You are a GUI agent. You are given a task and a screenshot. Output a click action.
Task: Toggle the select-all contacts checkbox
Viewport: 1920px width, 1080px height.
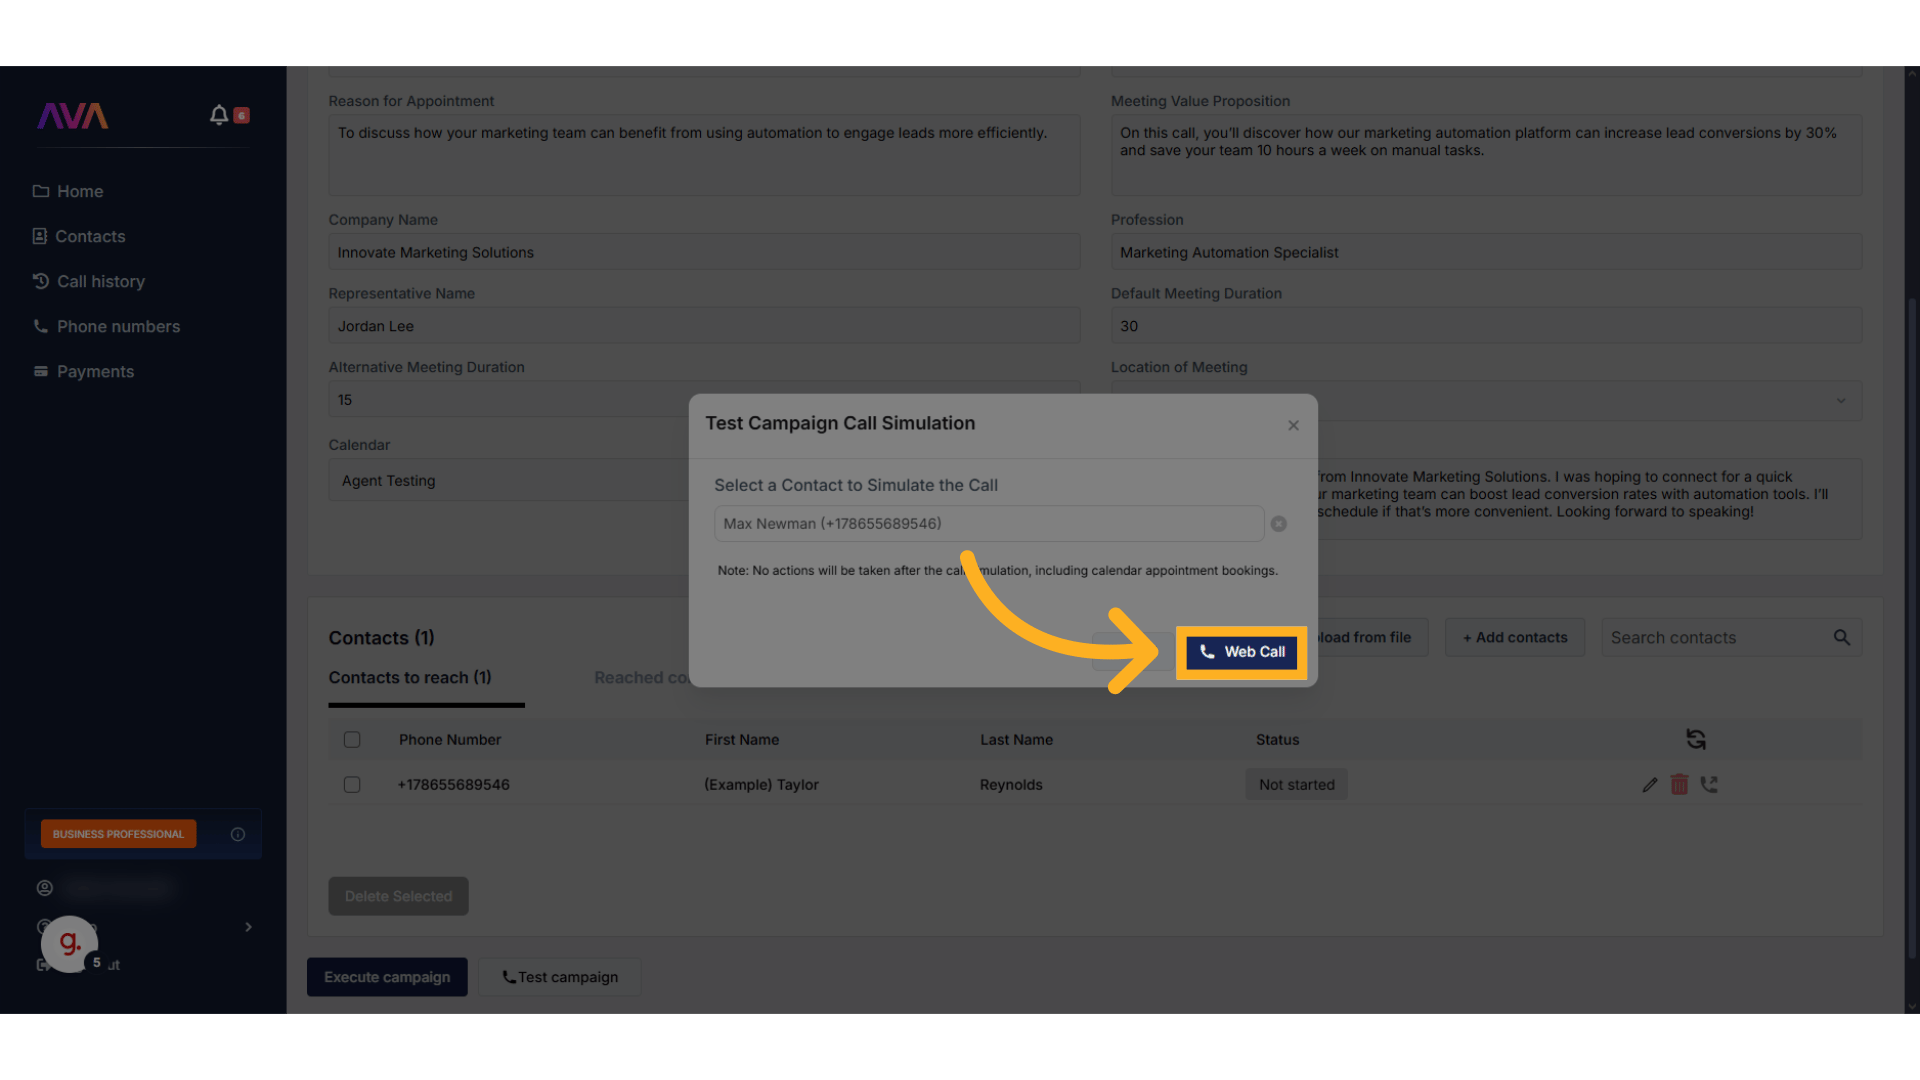point(352,740)
